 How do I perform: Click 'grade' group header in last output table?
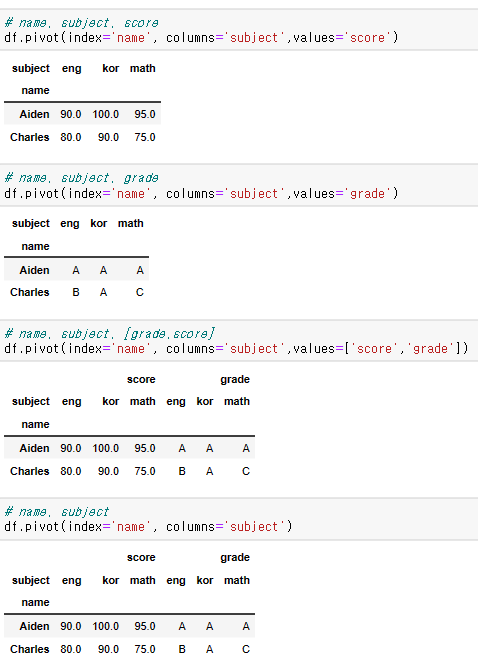tap(235, 557)
